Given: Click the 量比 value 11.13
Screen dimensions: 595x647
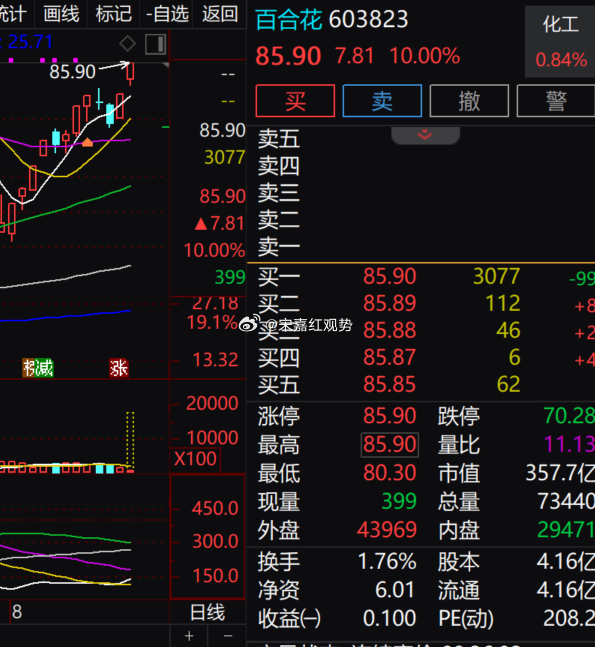Looking at the screenshot, I should (569, 445).
